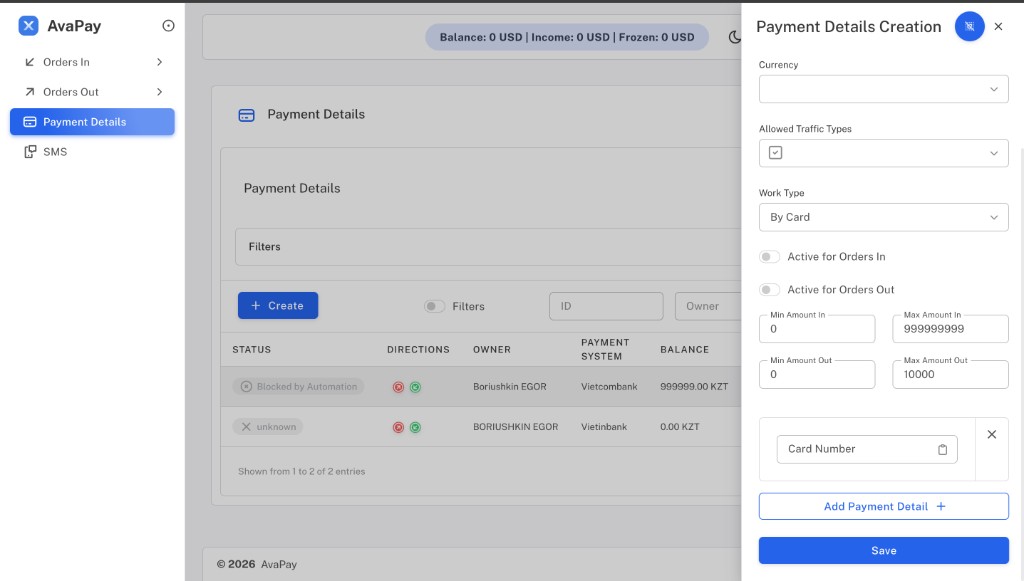Toggle dark mode moon icon

point(735,37)
